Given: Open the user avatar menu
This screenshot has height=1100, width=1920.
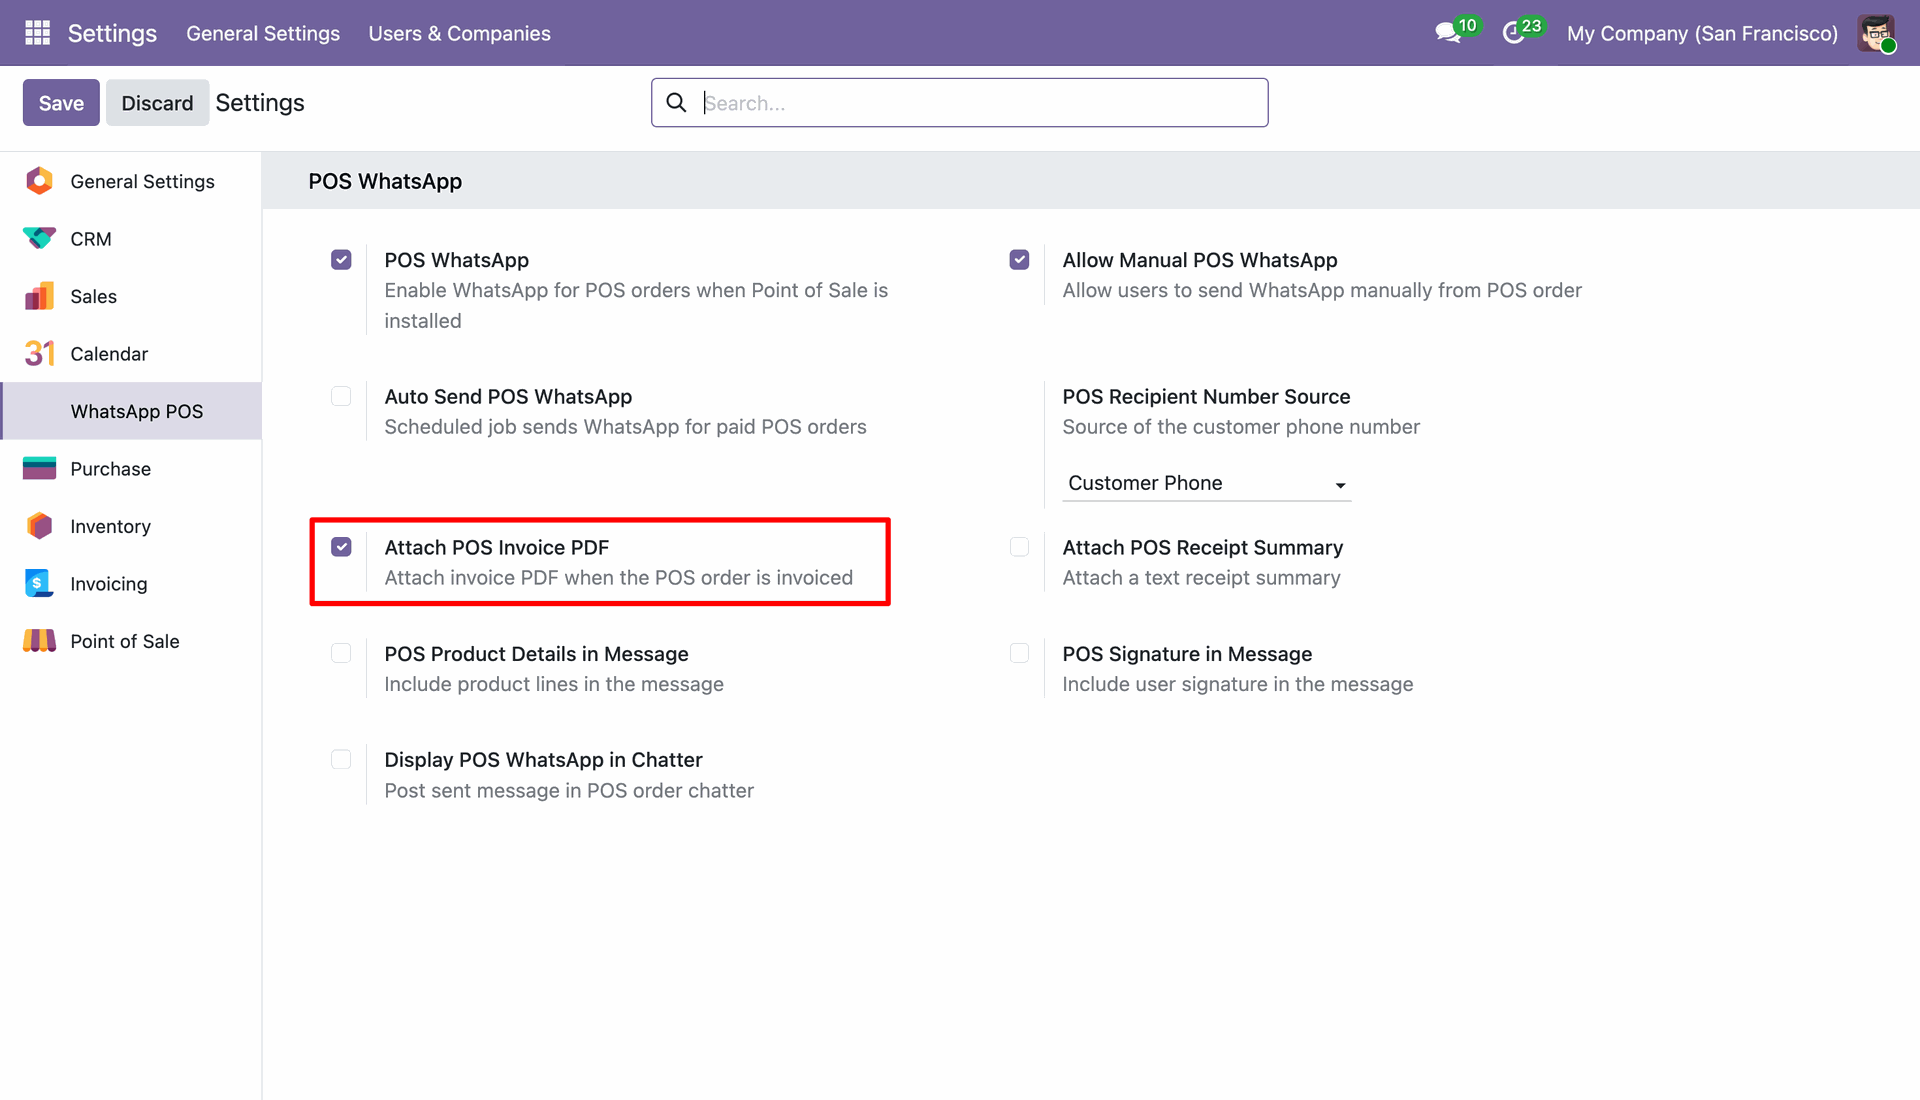Looking at the screenshot, I should coord(1876,33).
